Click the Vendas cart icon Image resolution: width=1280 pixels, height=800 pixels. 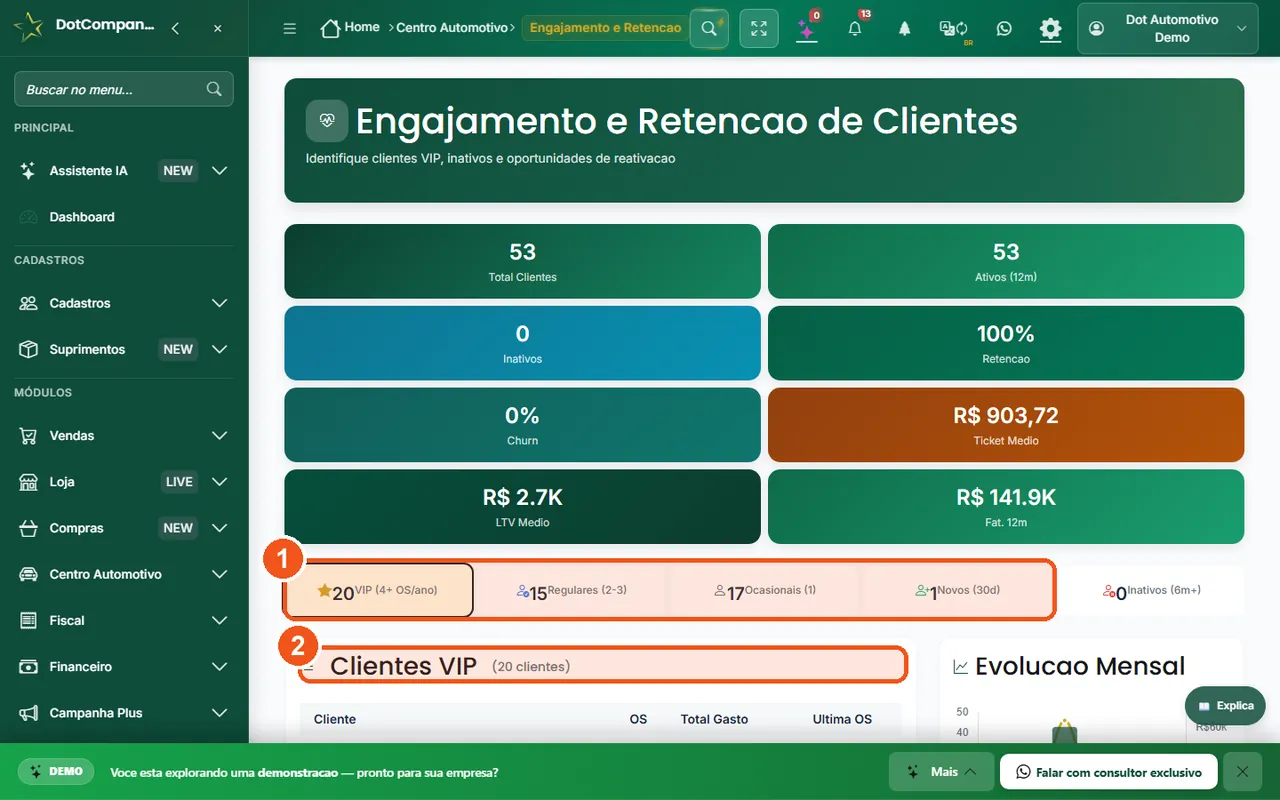pos(28,435)
